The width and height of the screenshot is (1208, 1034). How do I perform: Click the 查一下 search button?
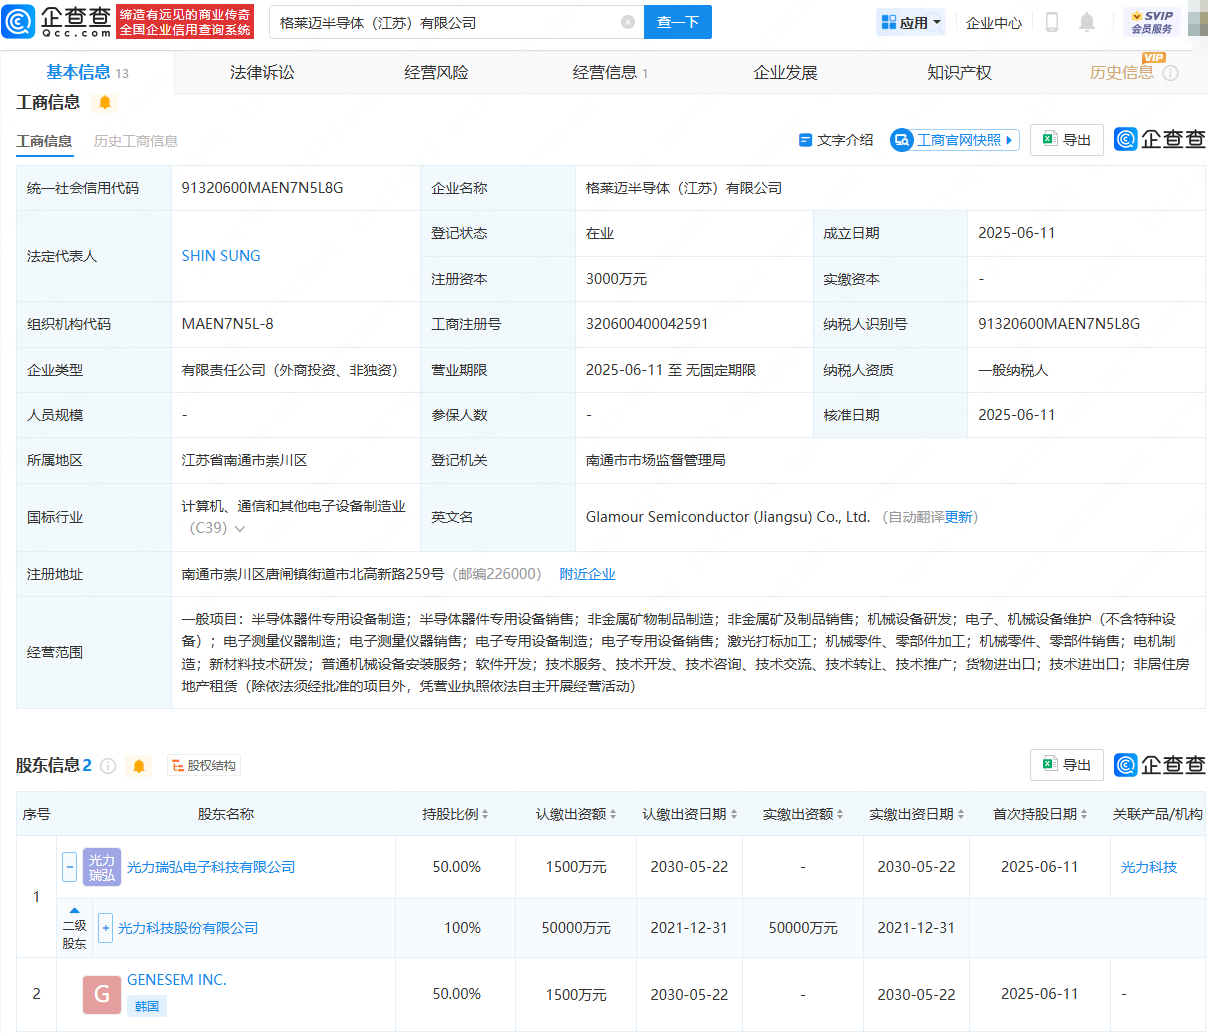pyautogui.click(x=677, y=22)
